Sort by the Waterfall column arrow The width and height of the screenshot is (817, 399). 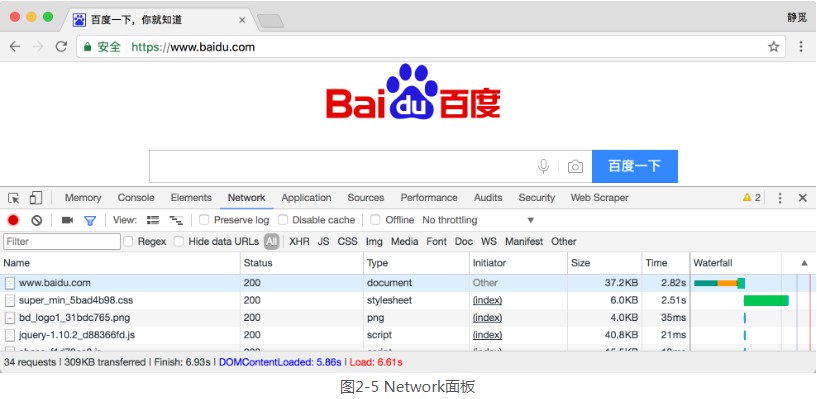(x=804, y=264)
